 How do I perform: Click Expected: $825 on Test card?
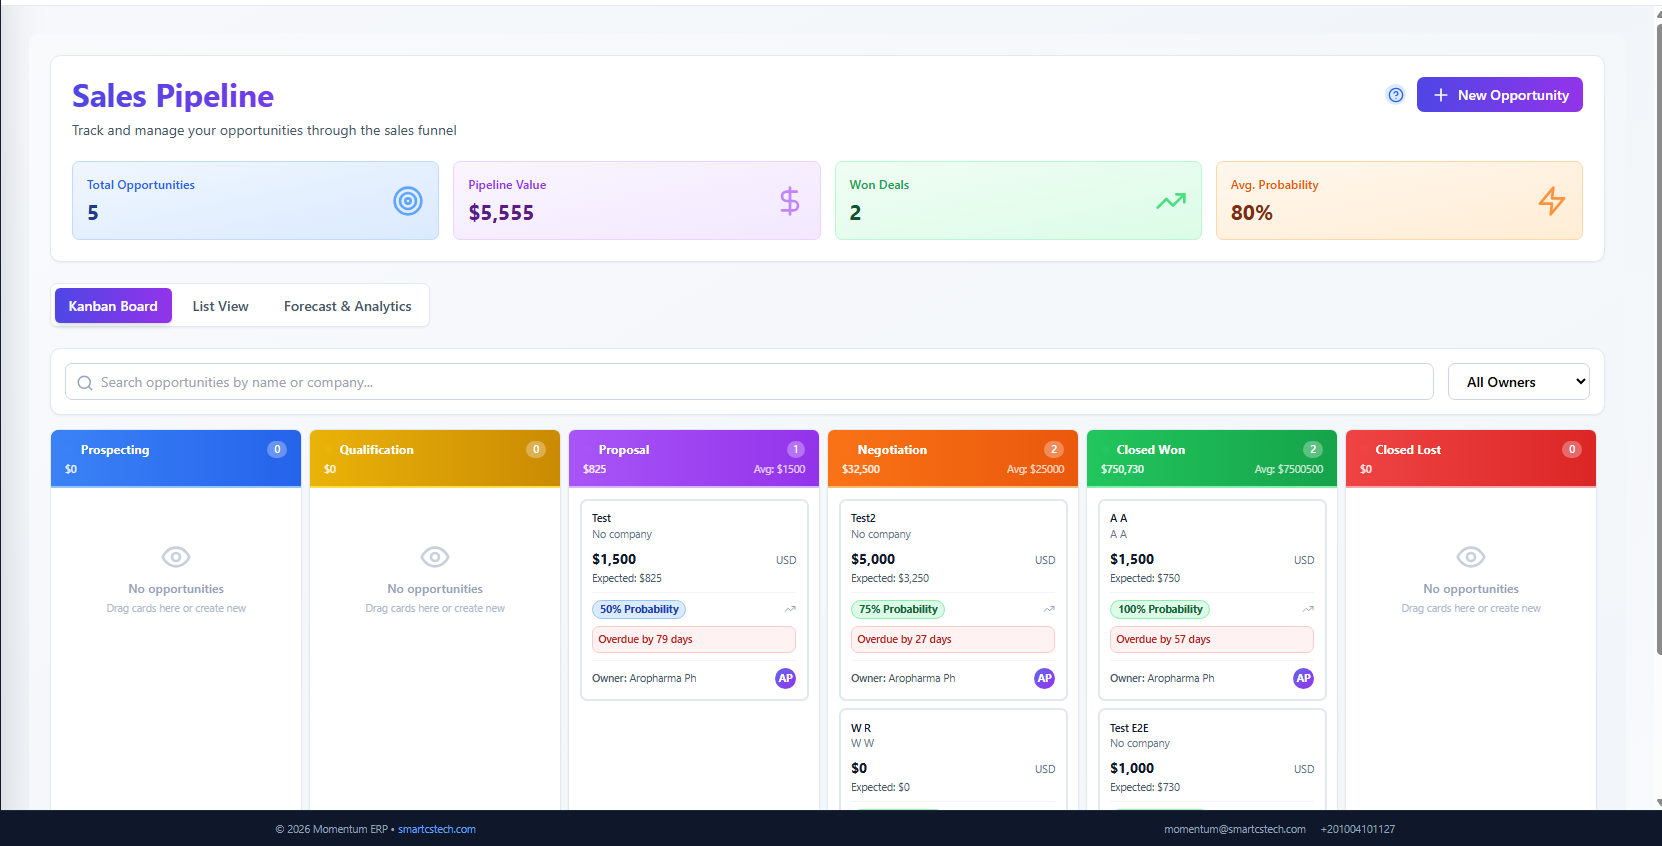[627, 578]
